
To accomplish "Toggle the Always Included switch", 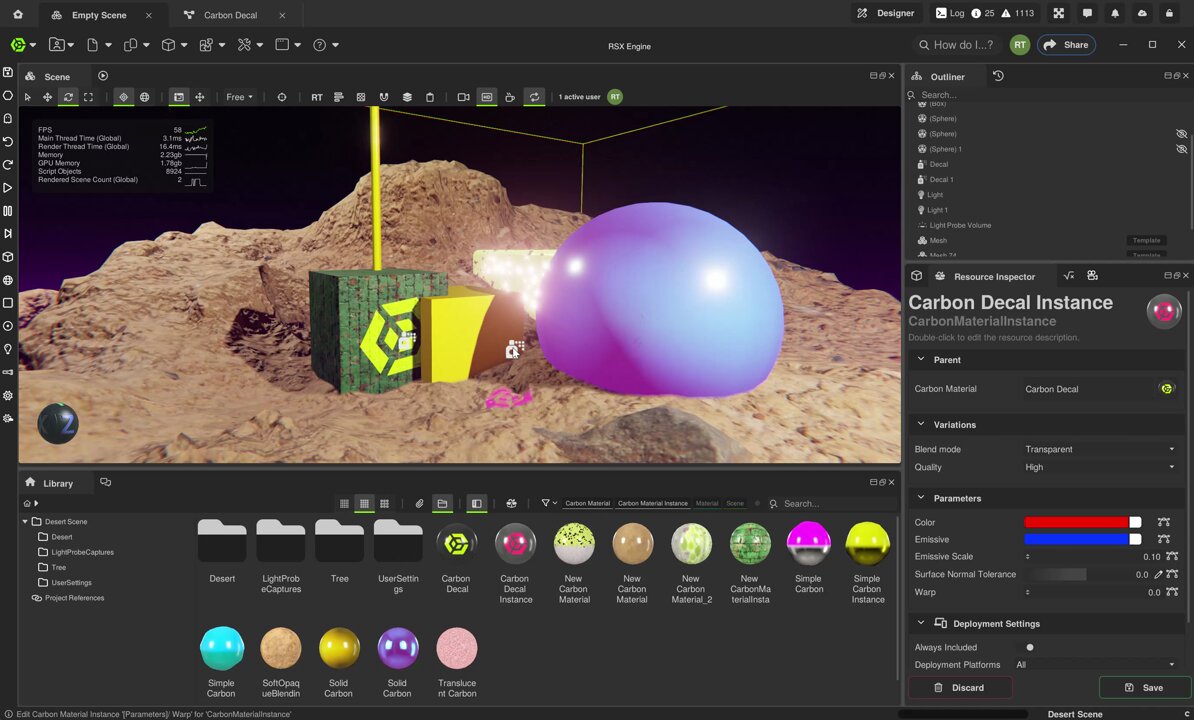I will coord(1029,647).
